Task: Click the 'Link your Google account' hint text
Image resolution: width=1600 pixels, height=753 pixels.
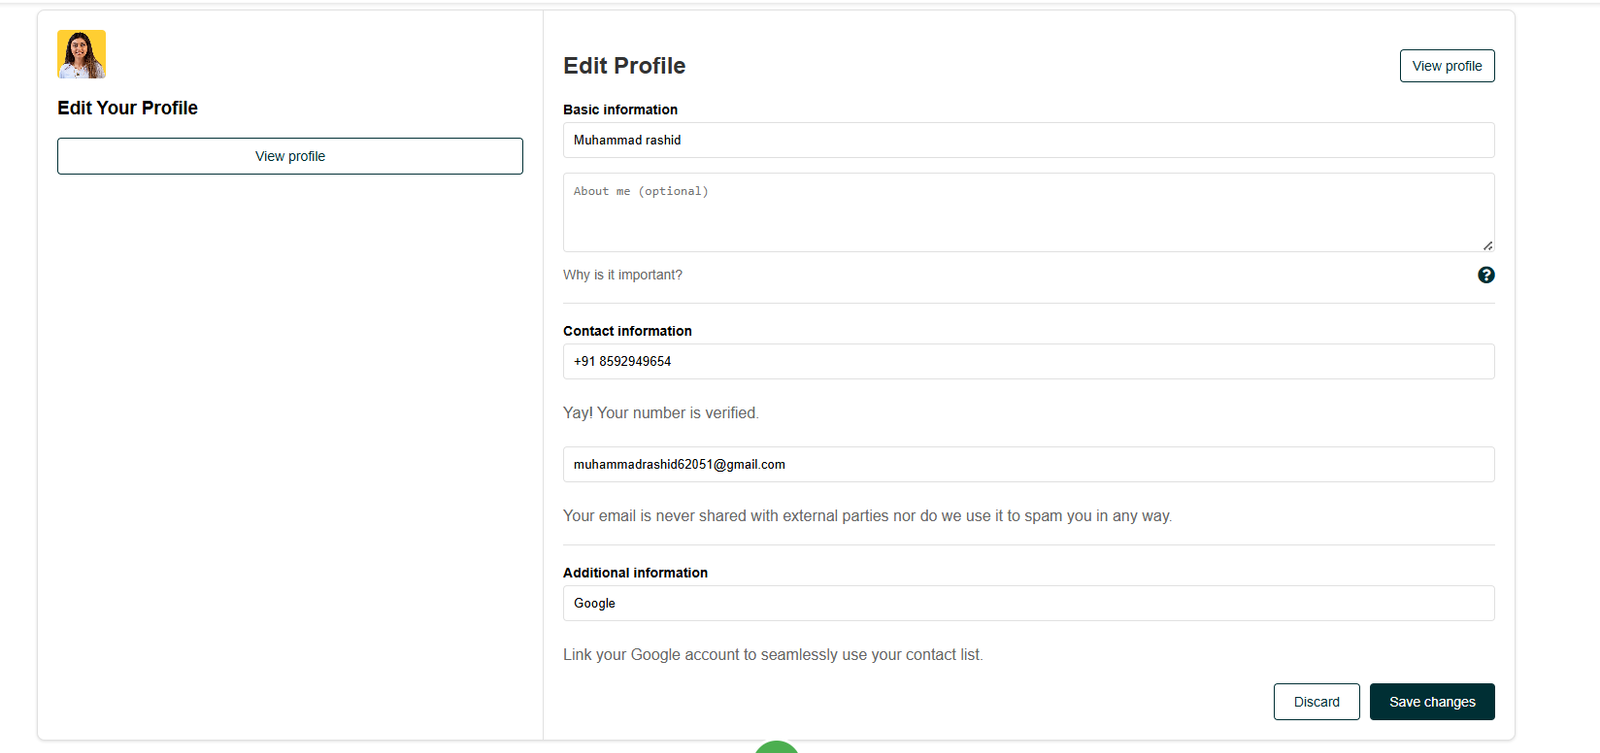Action: pos(772,655)
